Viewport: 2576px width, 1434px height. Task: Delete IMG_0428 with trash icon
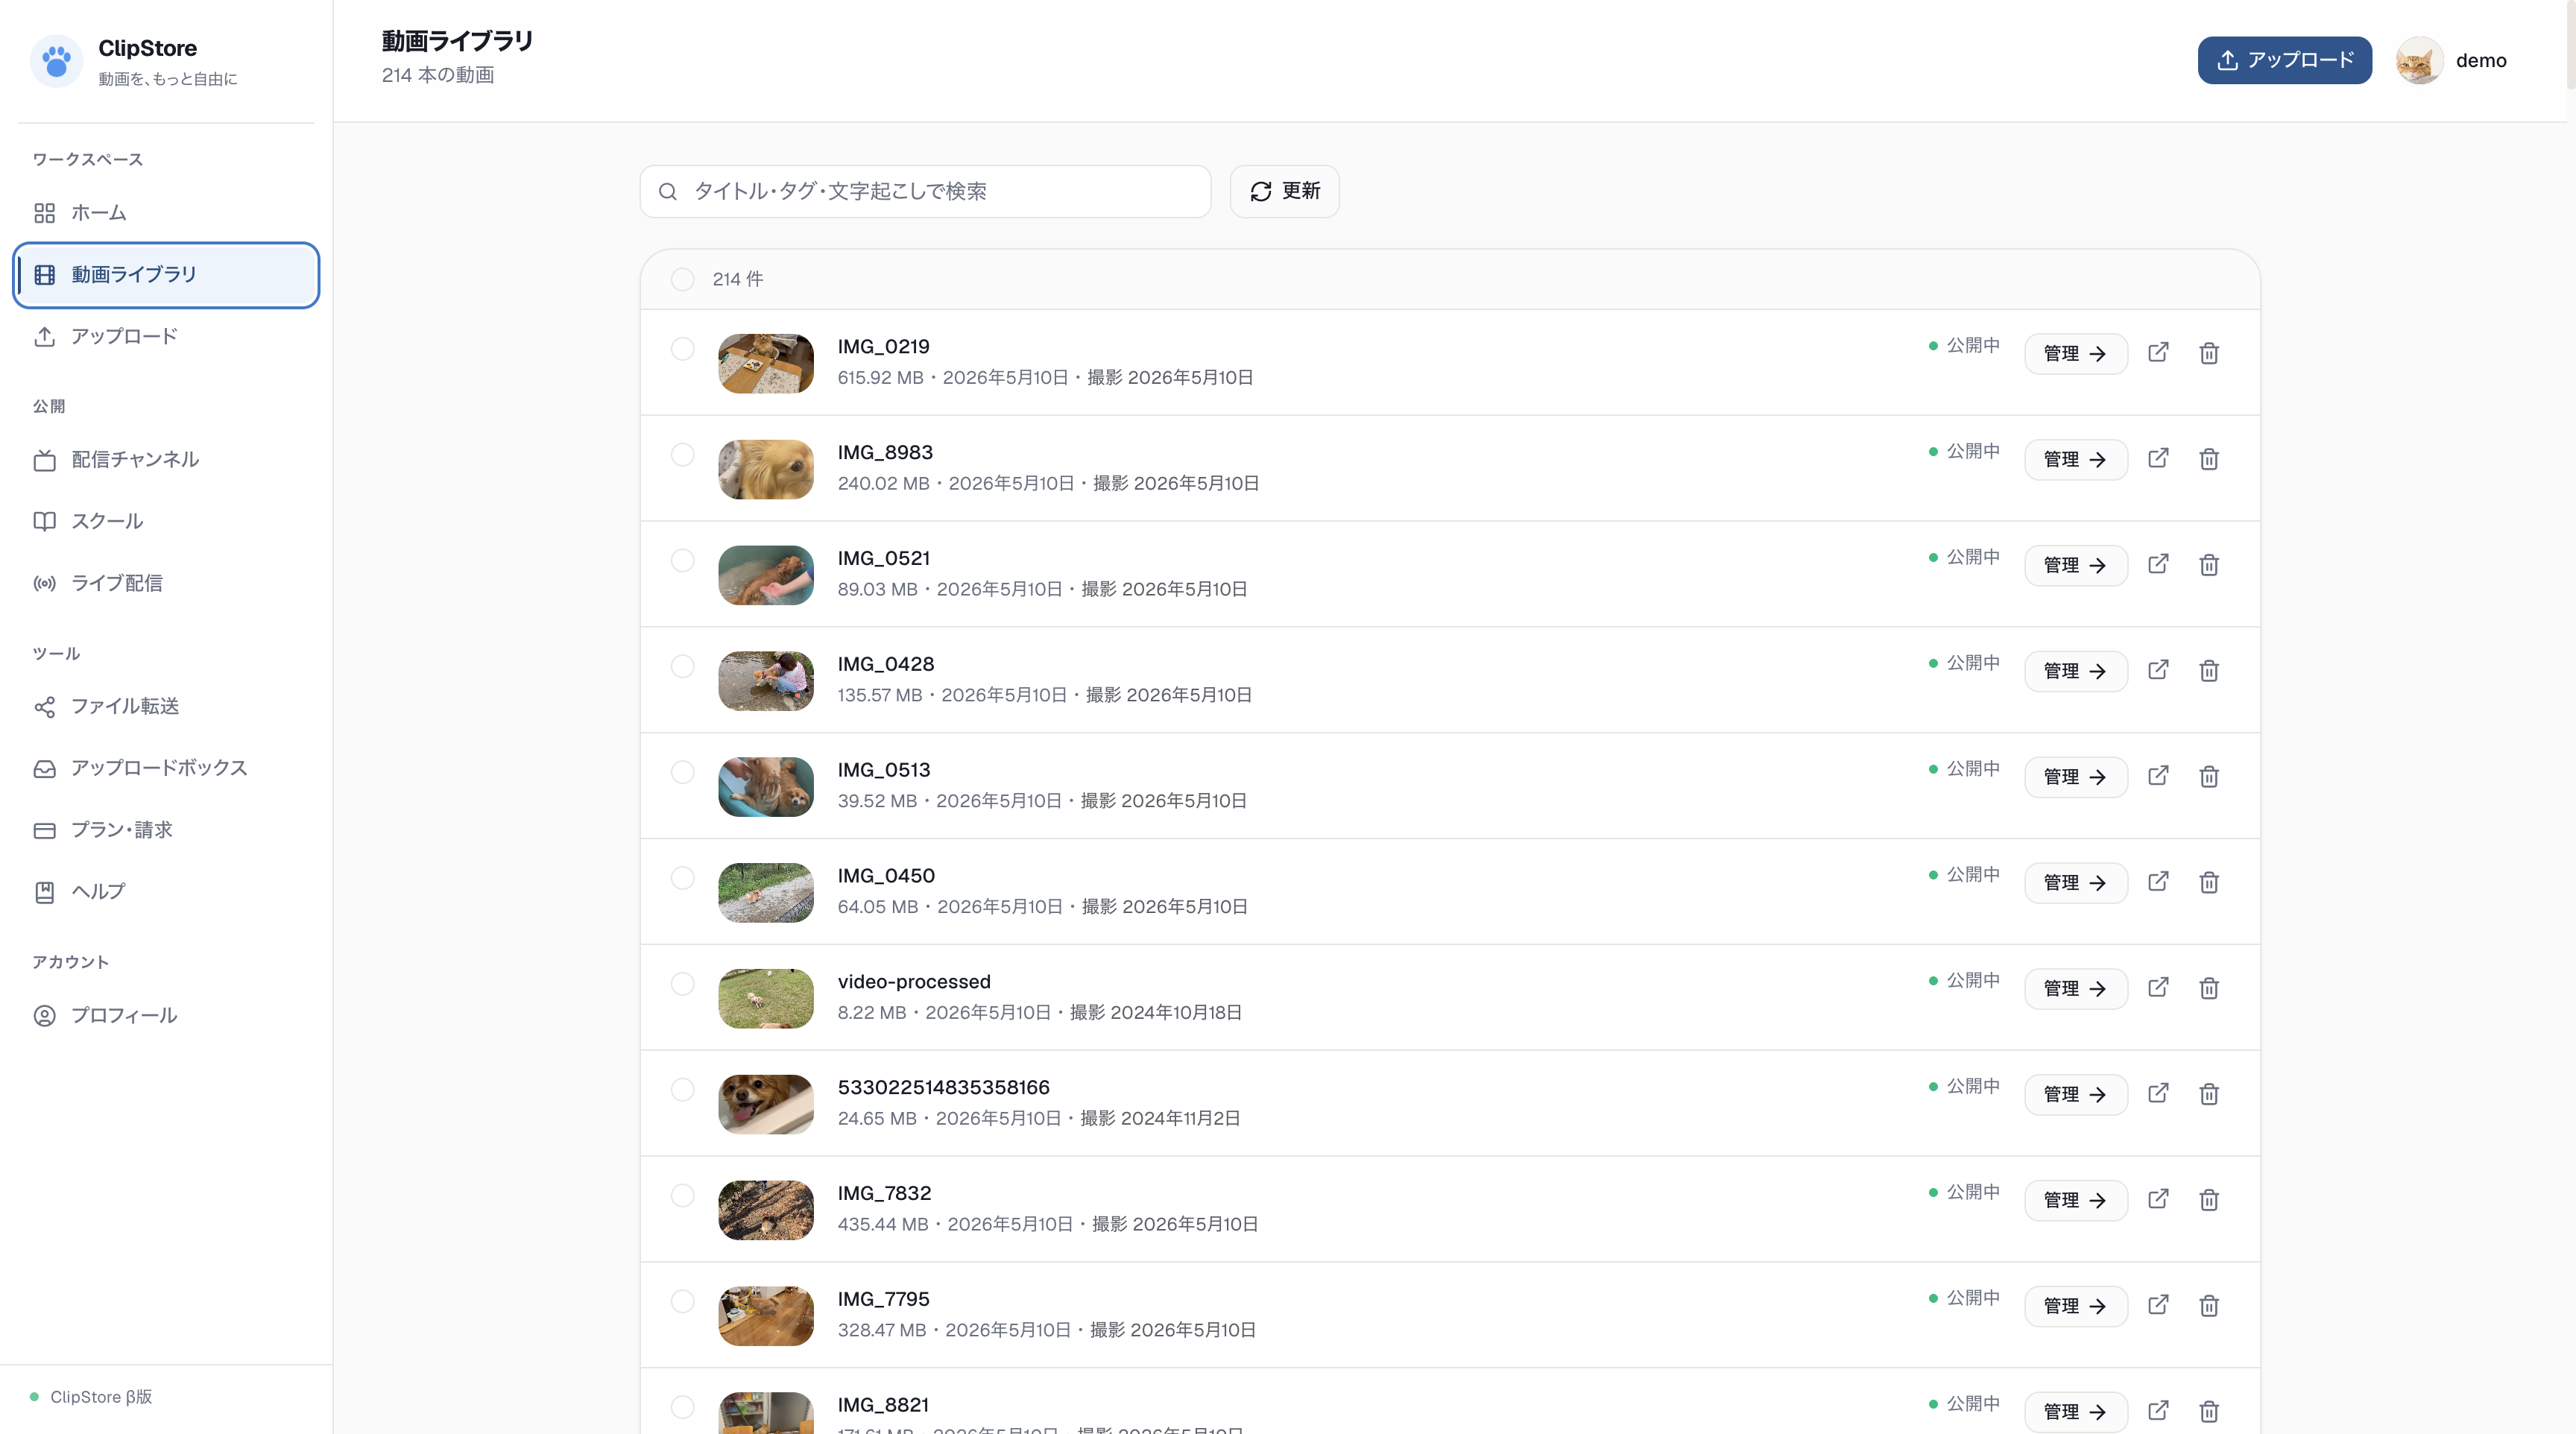[x=2209, y=670]
